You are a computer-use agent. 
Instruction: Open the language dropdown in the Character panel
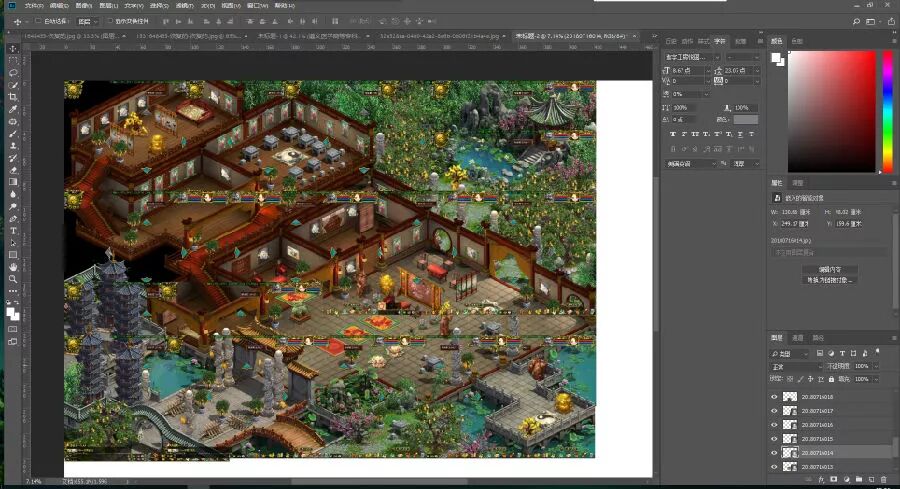(691, 164)
